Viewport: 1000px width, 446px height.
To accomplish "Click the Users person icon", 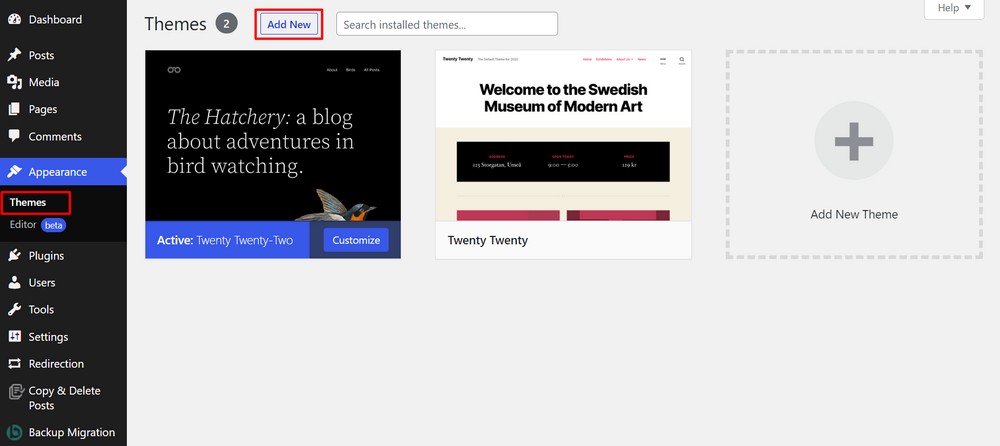I will tap(14, 283).
